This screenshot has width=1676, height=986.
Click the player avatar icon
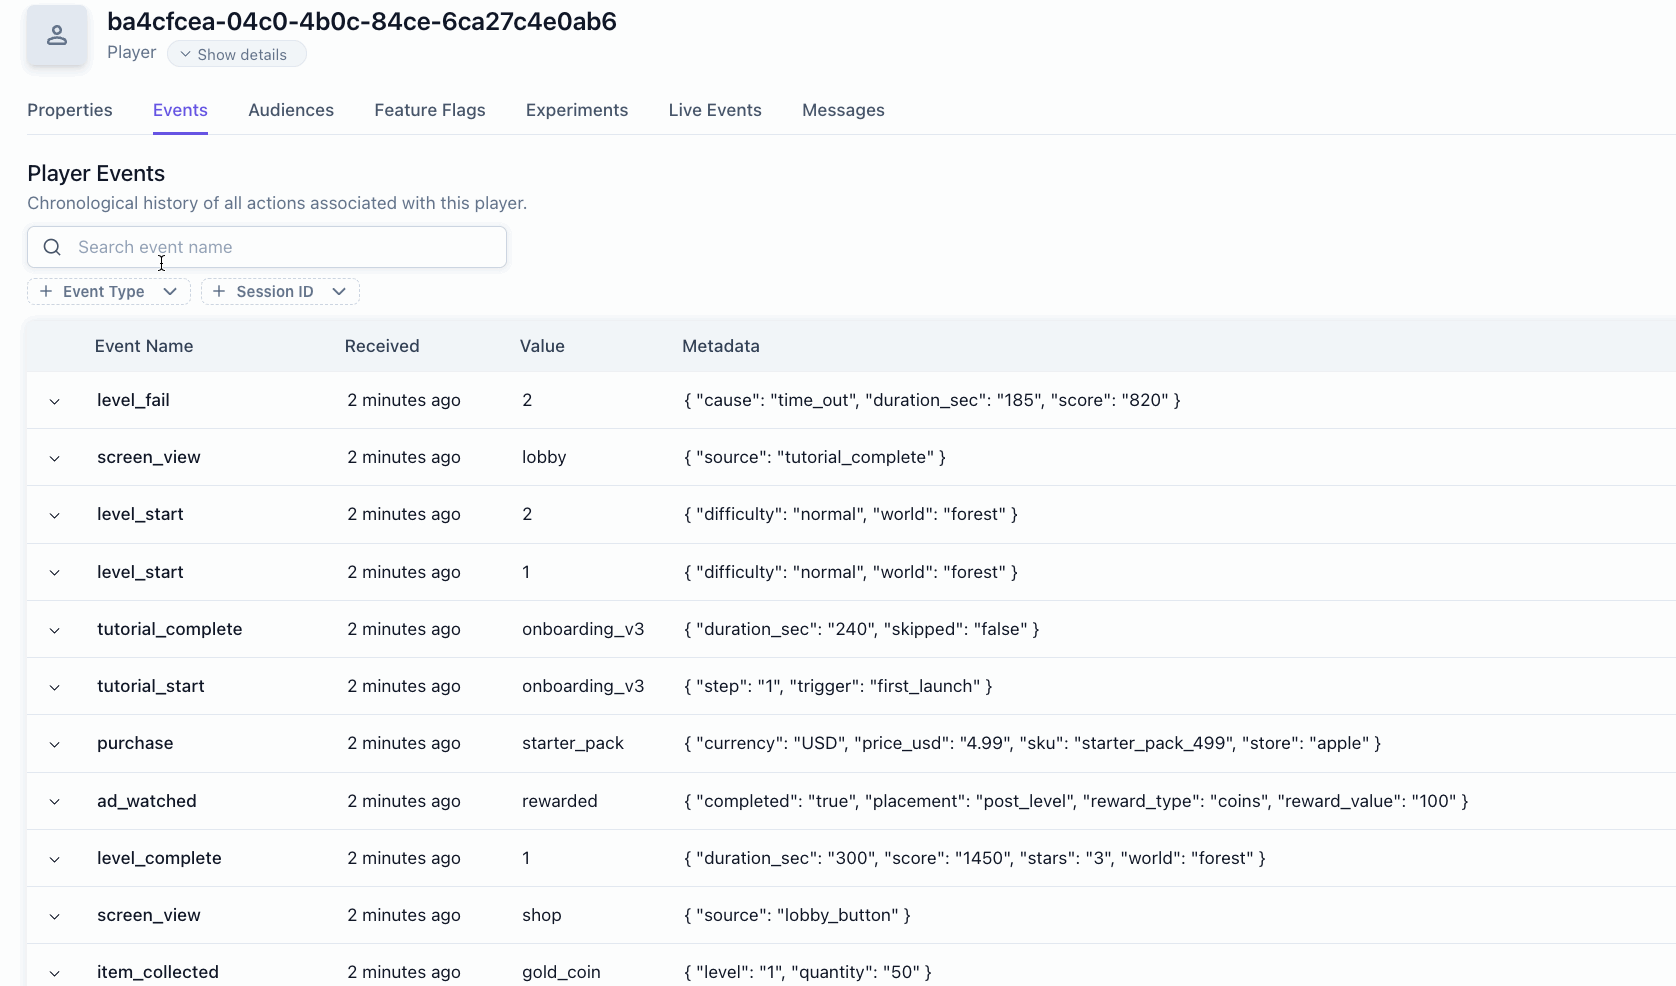tap(57, 36)
